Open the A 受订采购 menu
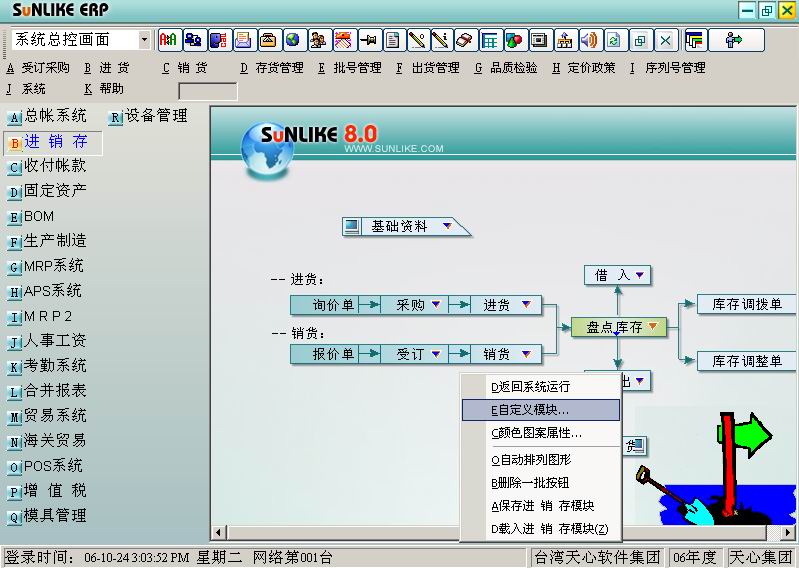Image resolution: width=799 pixels, height=568 pixels. point(38,68)
